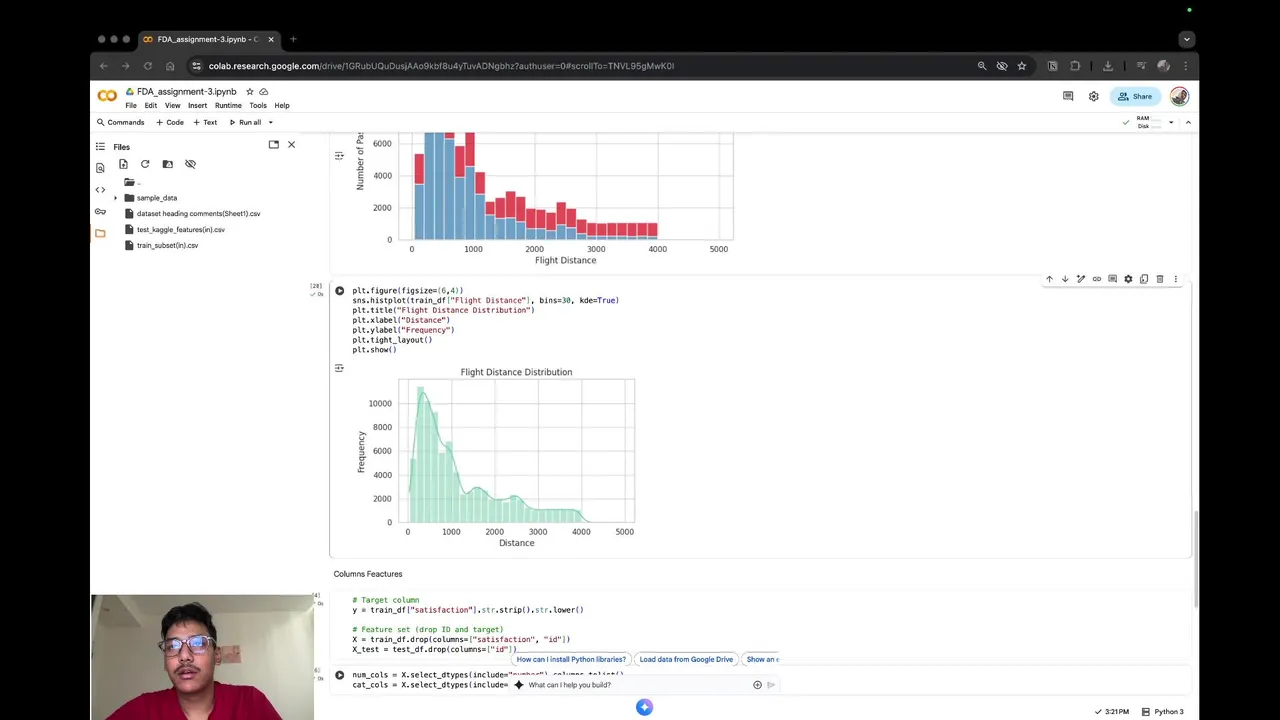The width and height of the screenshot is (1280, 720).
Task: Close the Files panel
Action: click(291, 145)
